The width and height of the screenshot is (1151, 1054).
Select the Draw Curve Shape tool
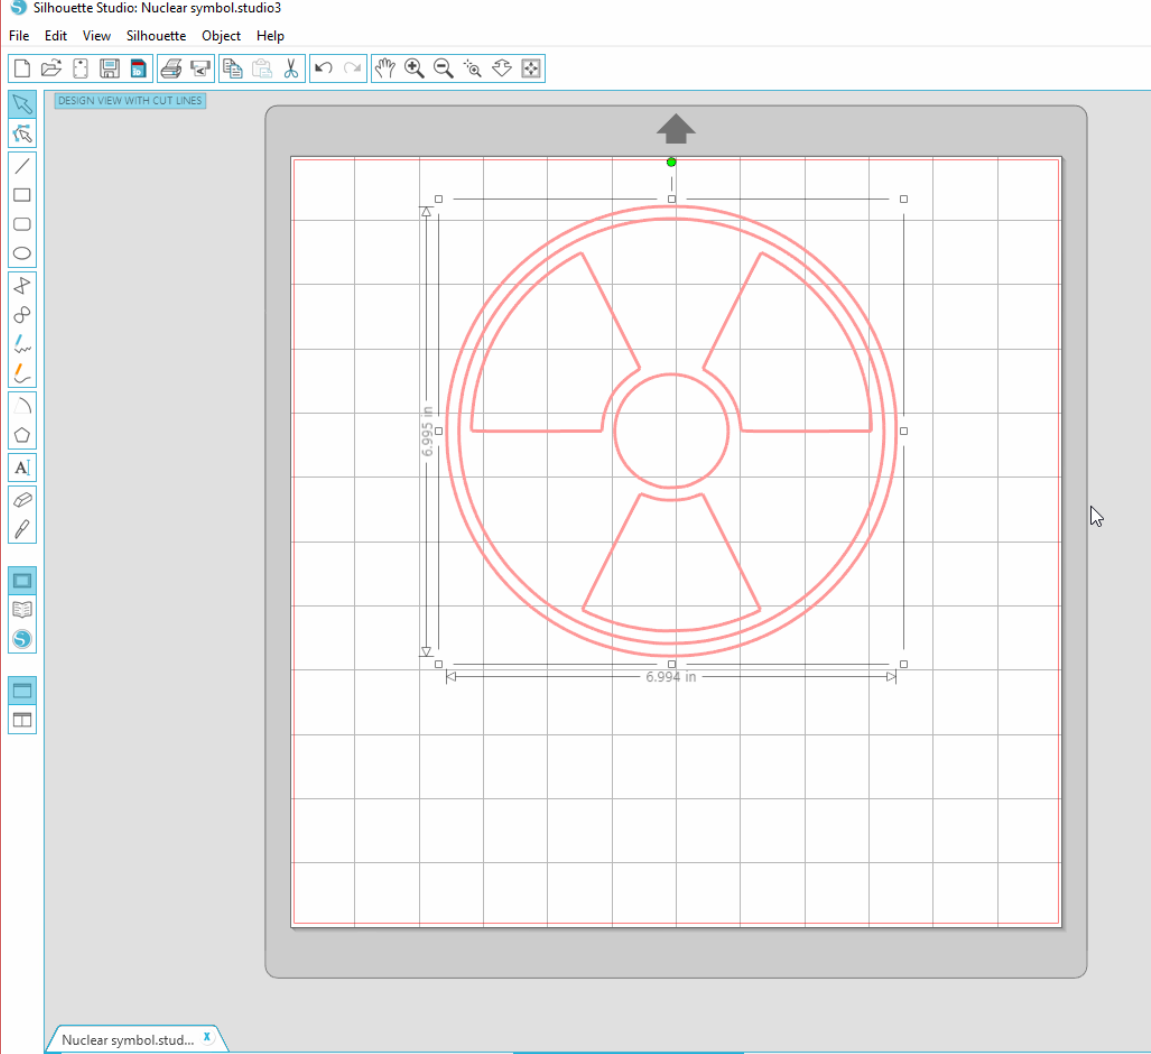pyautogui.click(x=22, y=315)
